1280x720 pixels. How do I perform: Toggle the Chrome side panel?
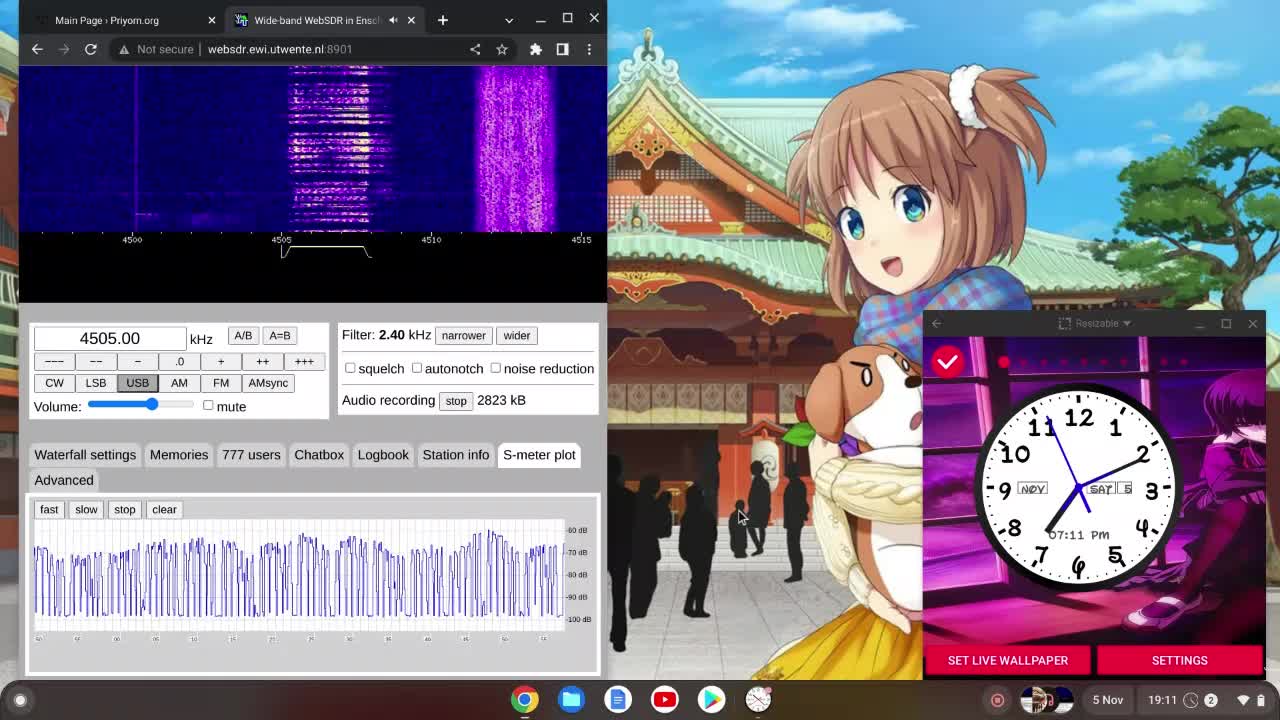coord(562,49)
